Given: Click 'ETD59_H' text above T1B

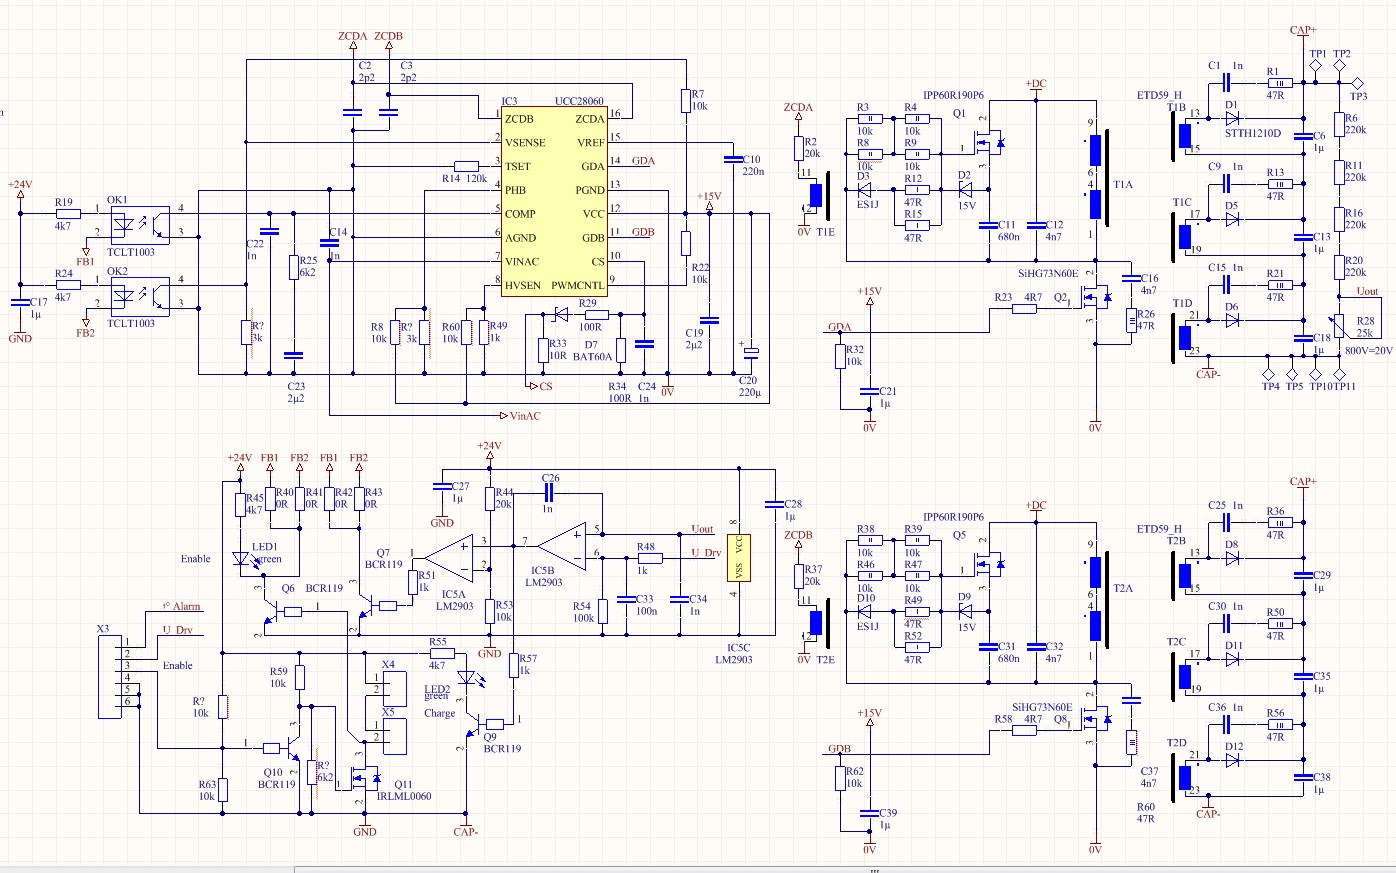Looking at the screenshot, I should pos(1159,96).
